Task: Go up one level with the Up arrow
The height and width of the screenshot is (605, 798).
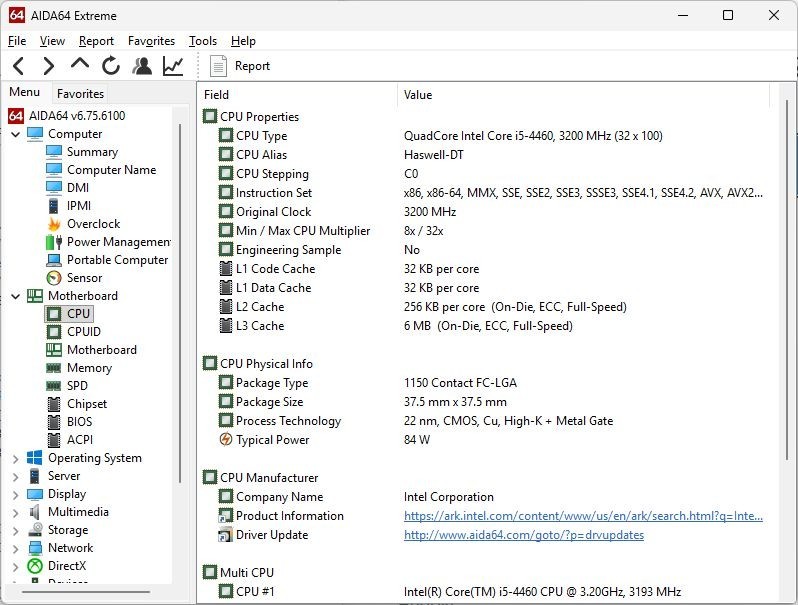Action: 80,64
